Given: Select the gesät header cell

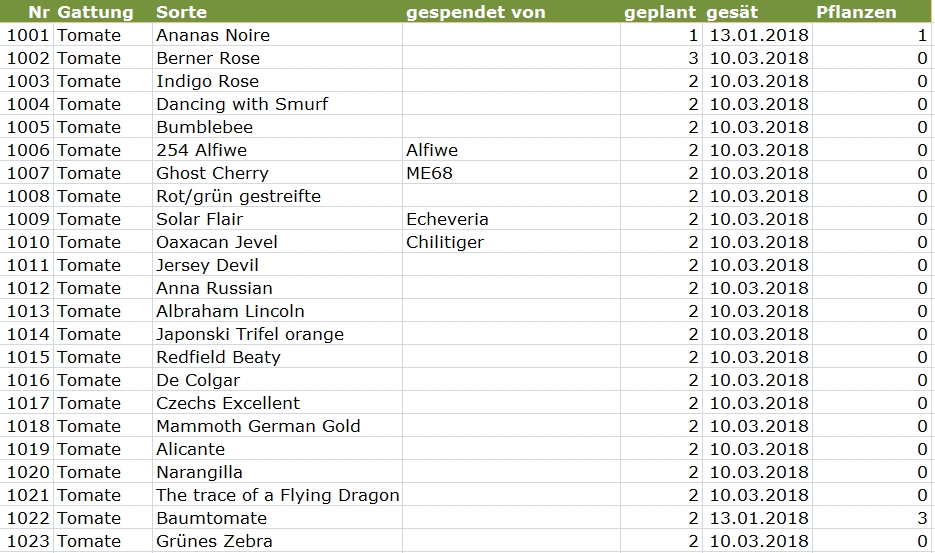Looking at the screenshot, I should [757, 11].
